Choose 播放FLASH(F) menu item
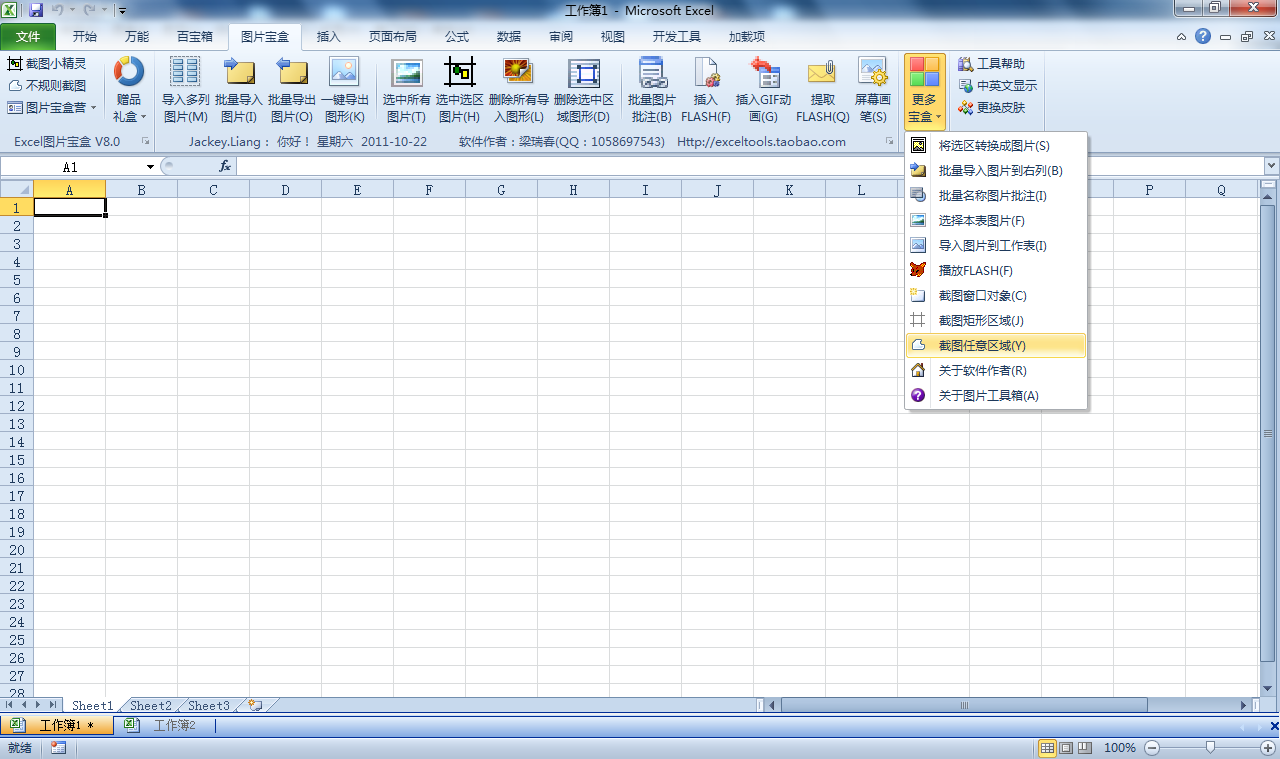Screen dimensions: 1280x759 (995, 271)
